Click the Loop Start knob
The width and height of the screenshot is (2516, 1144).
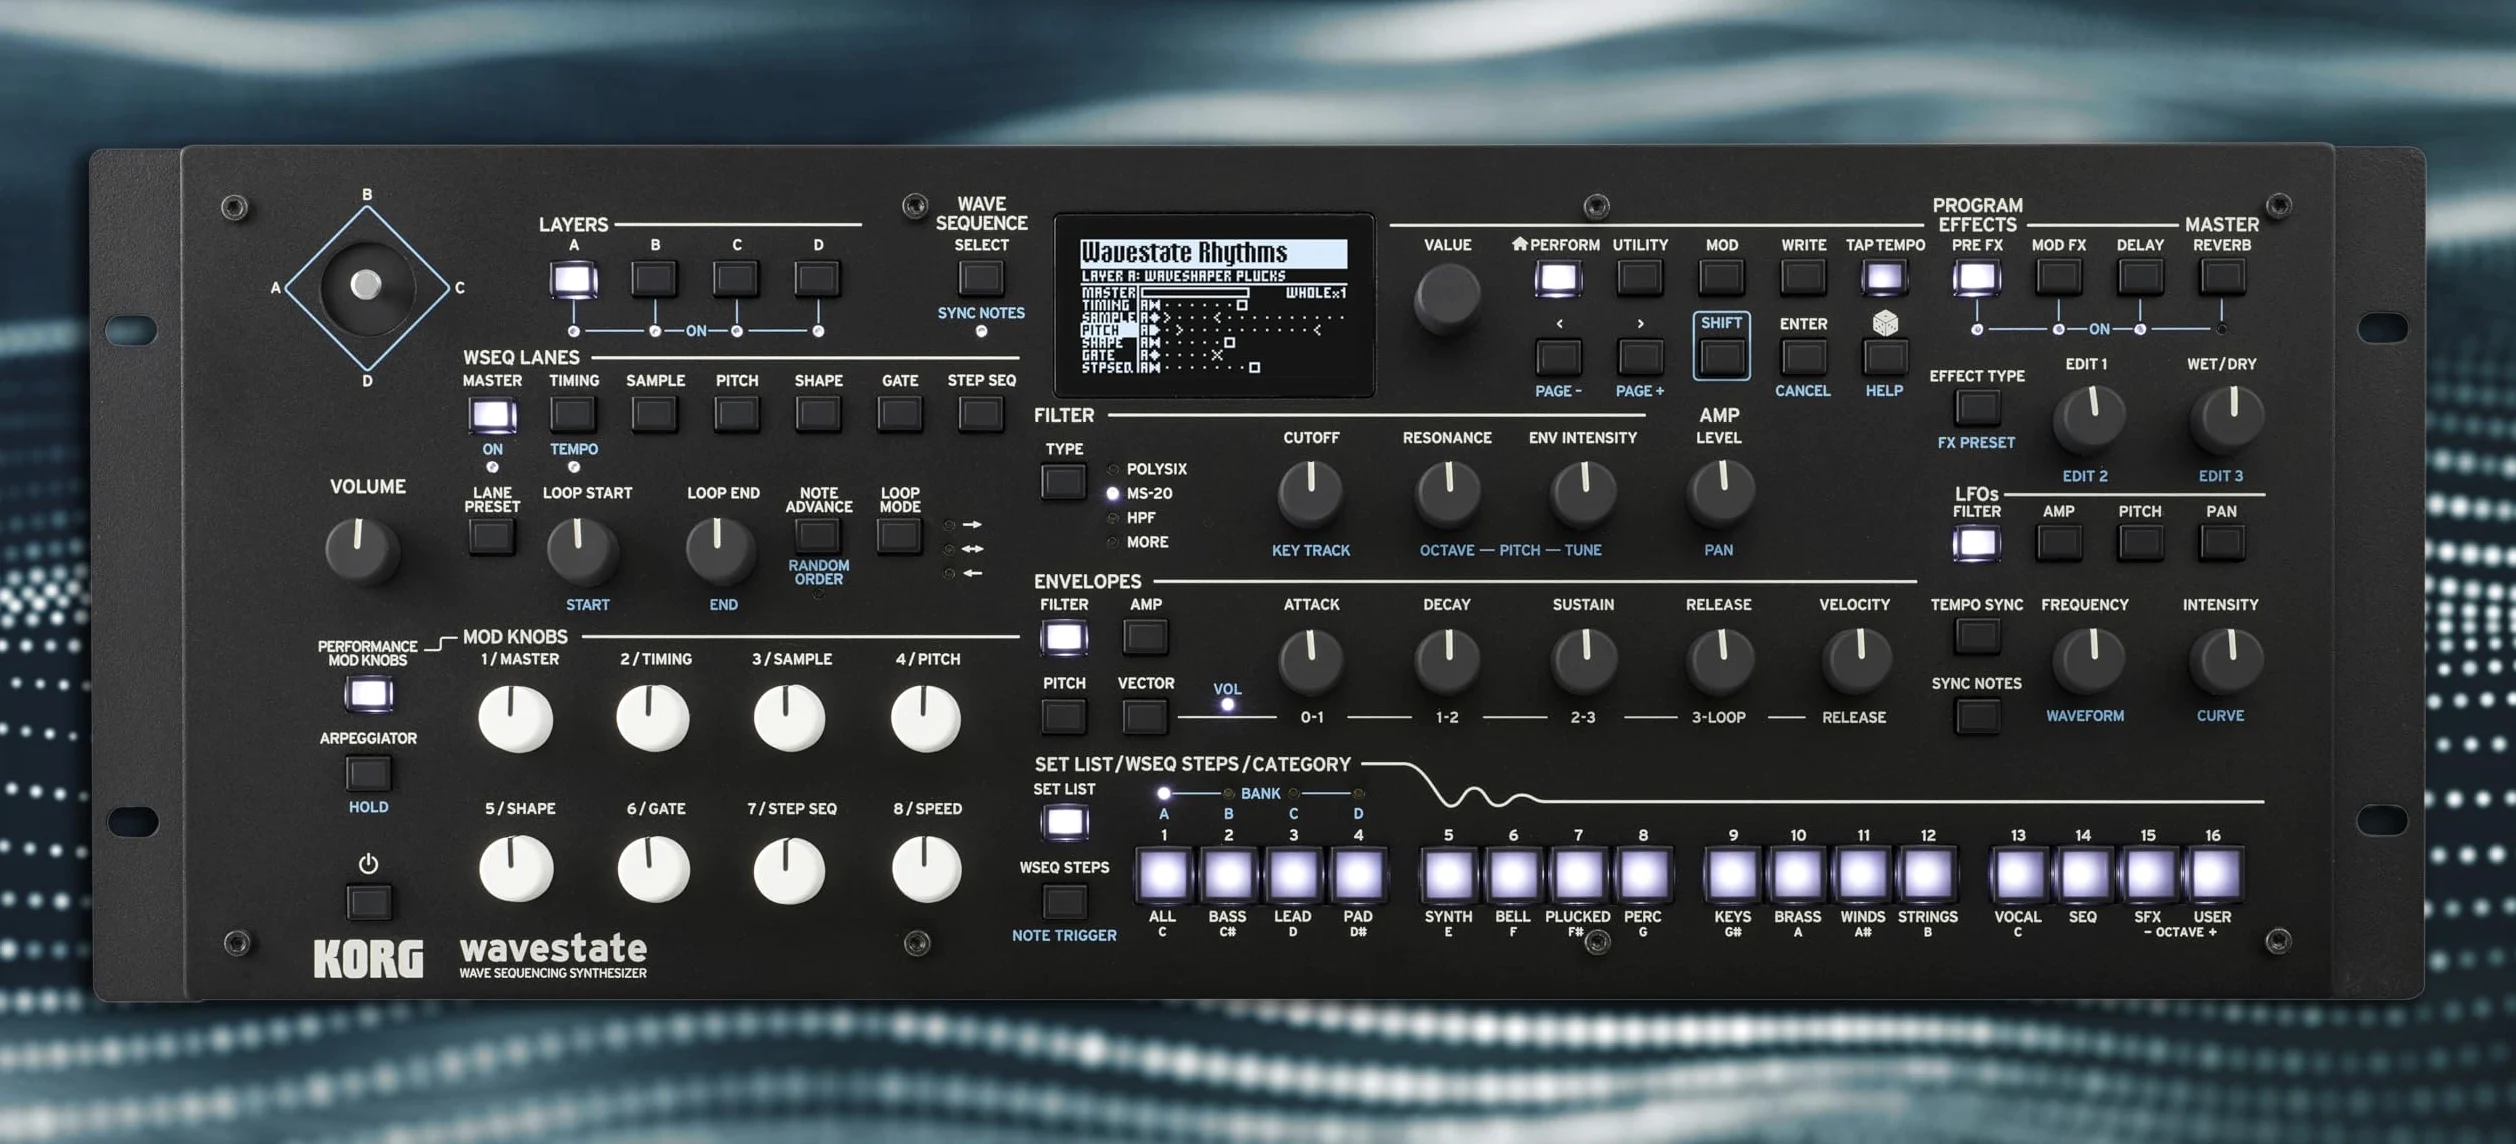coord(581,551)
